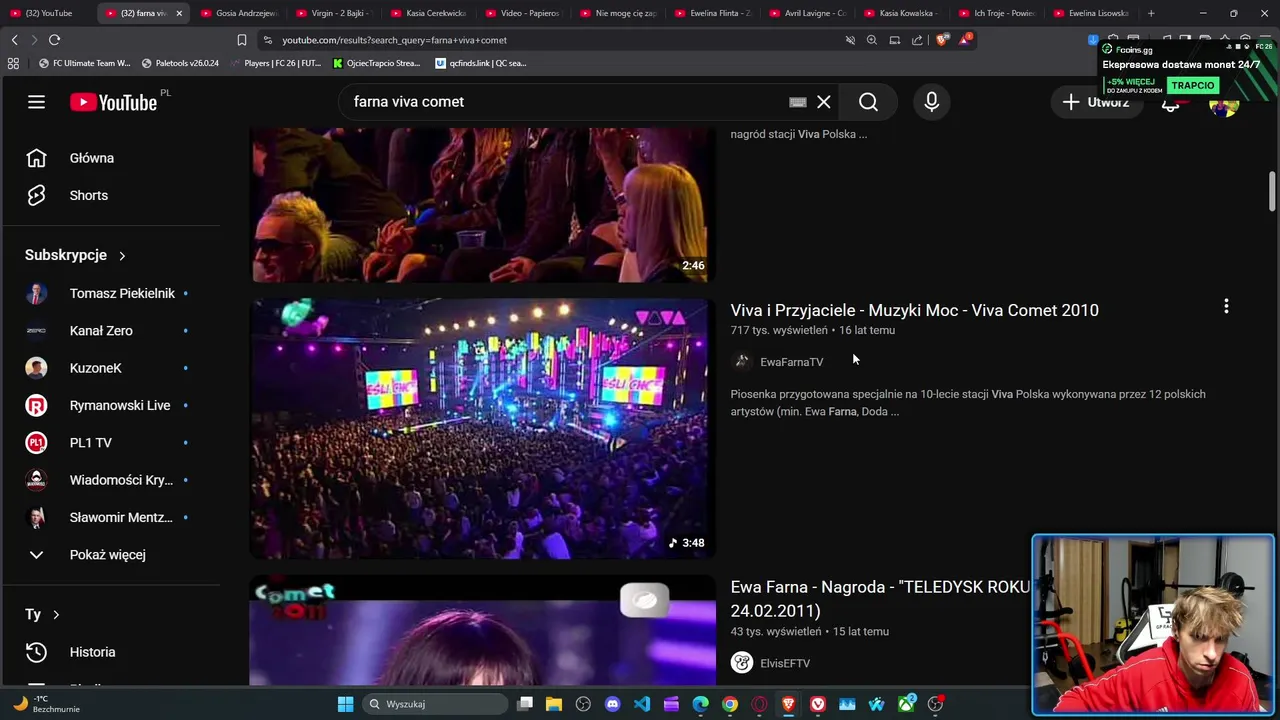Click the share icon in address bar

(917, 40)
